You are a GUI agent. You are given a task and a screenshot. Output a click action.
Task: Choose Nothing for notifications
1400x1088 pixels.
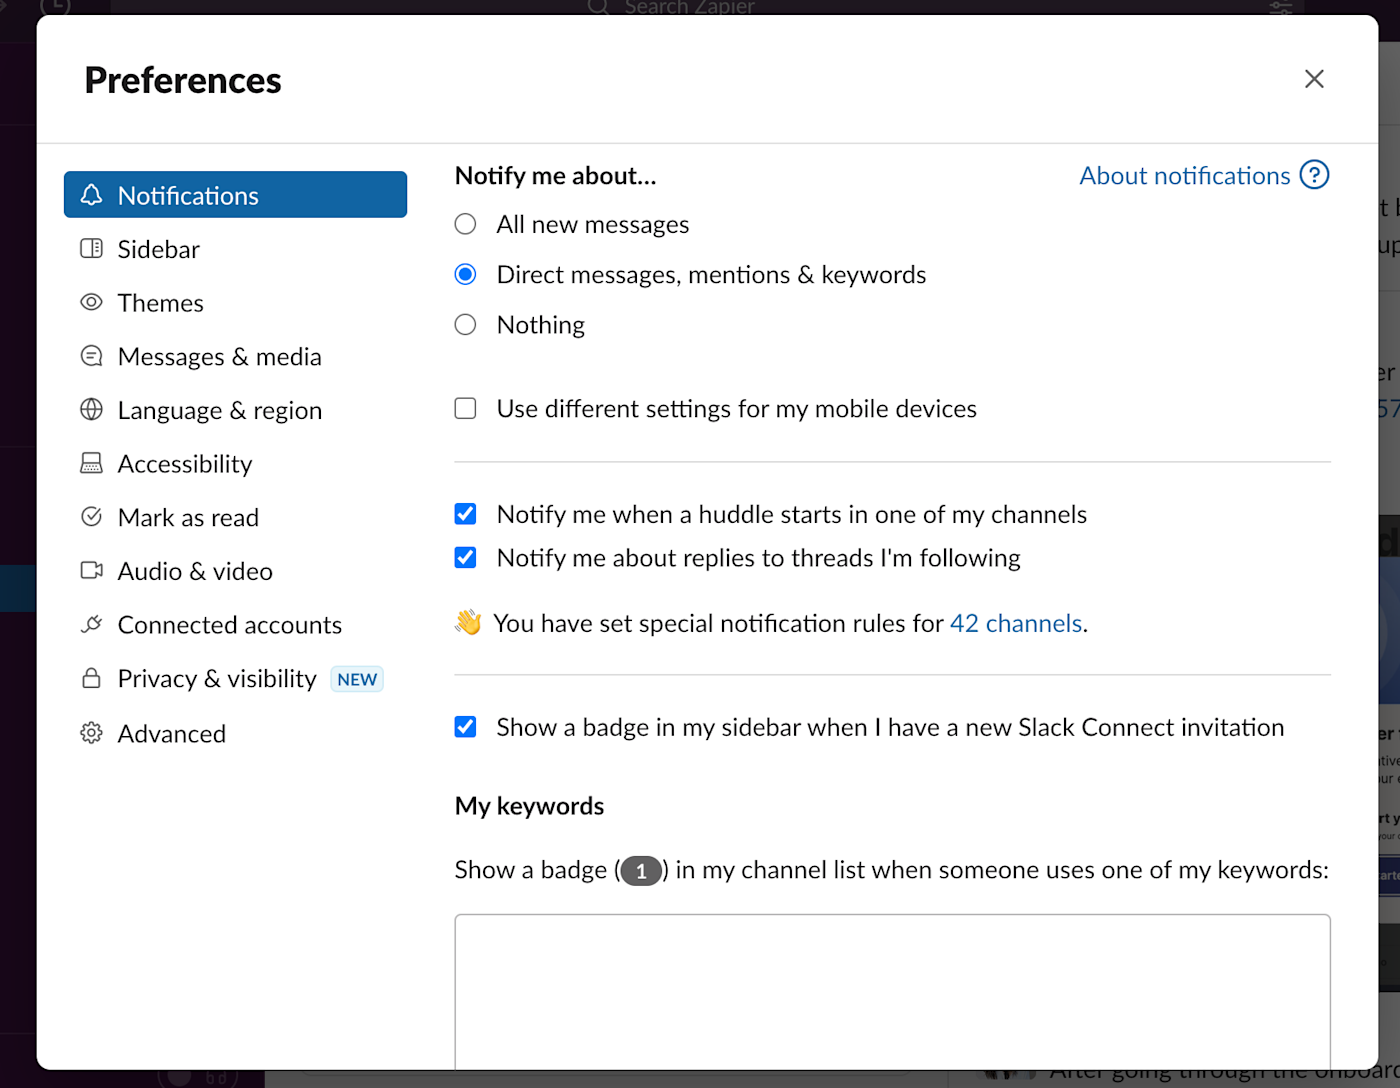click(465, 324)
